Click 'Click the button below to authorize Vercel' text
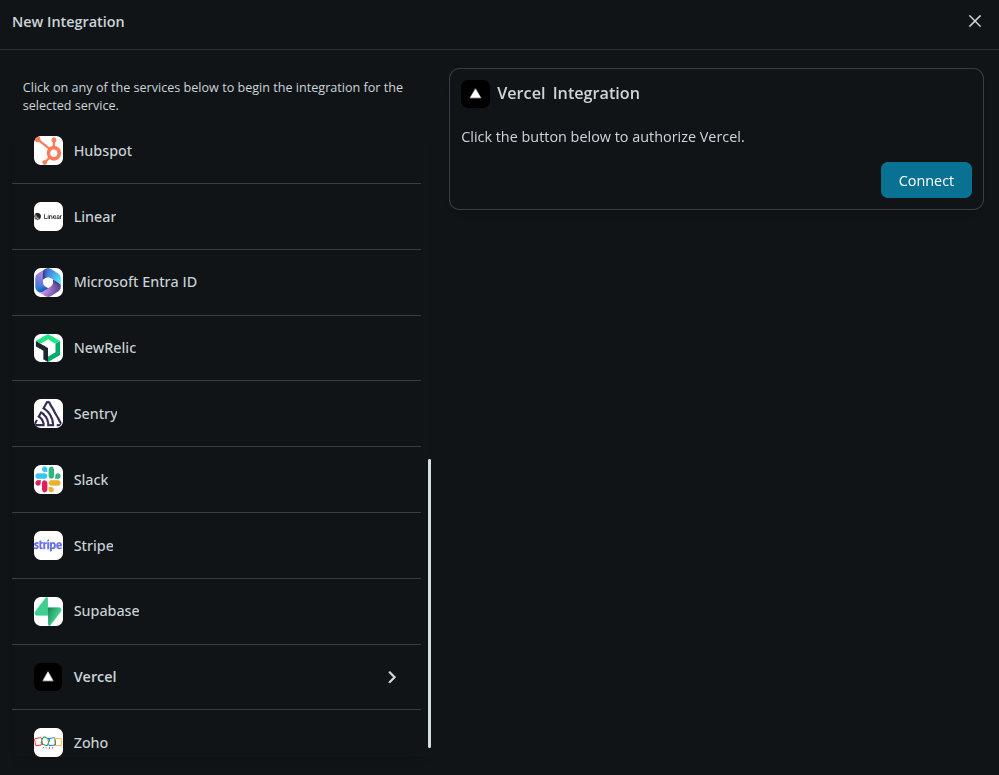 (603, 137)
